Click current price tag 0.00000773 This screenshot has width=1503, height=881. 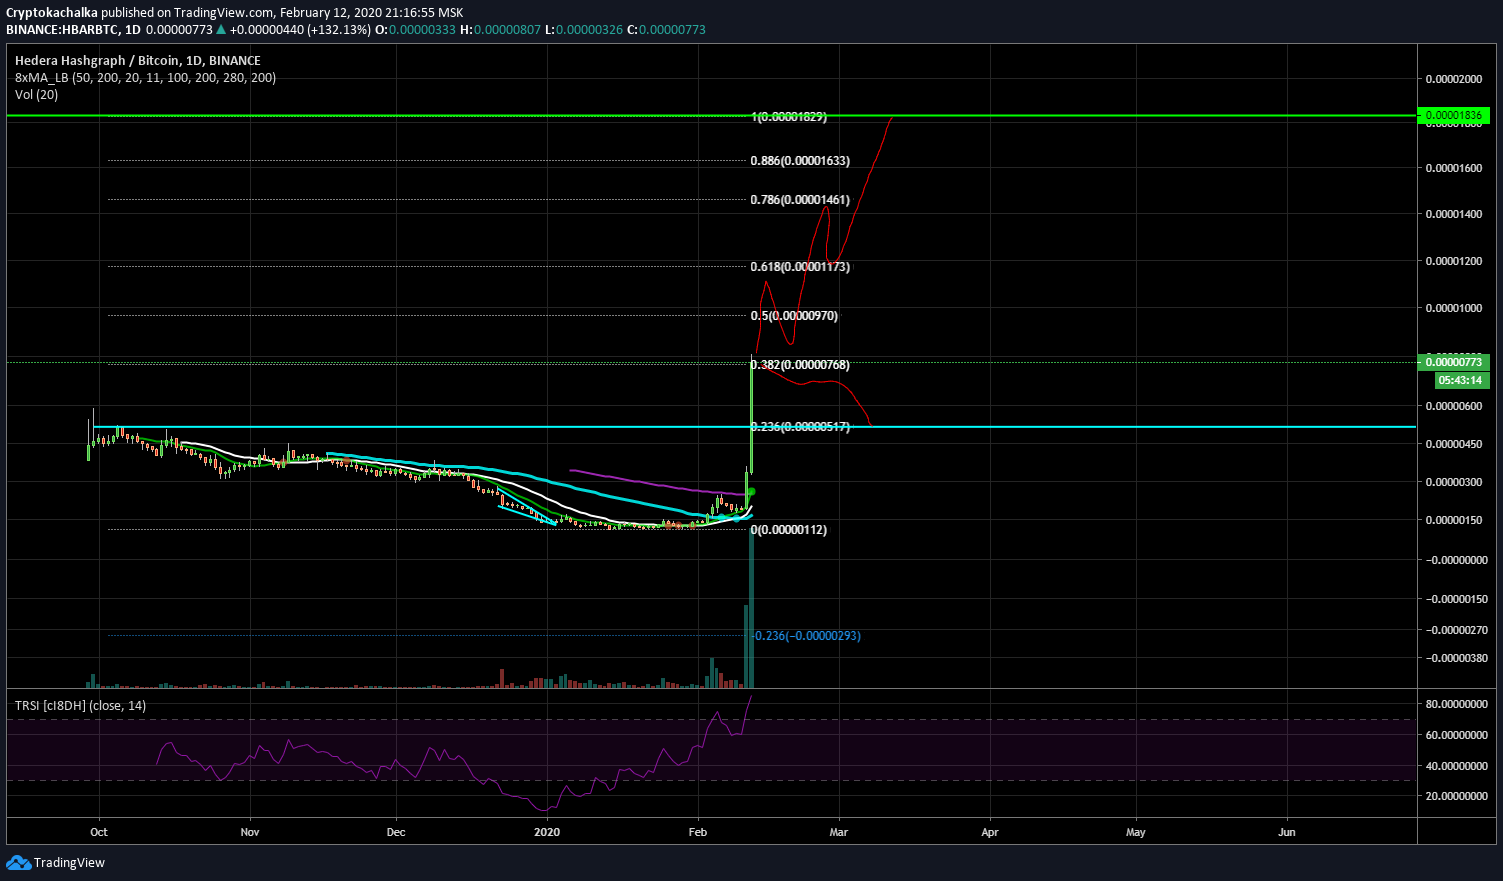(x=1453, y=362)
